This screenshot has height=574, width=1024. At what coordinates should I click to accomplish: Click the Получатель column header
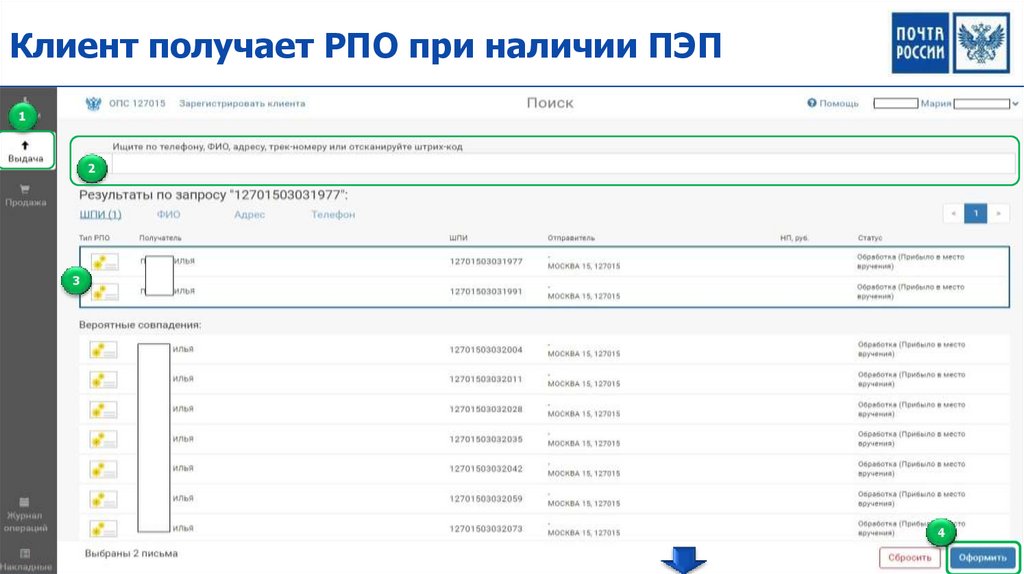coord(160,238)
